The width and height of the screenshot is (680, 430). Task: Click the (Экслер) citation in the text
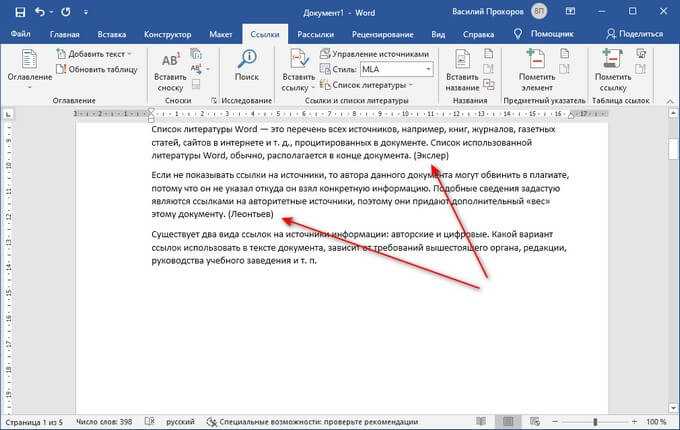431,156
